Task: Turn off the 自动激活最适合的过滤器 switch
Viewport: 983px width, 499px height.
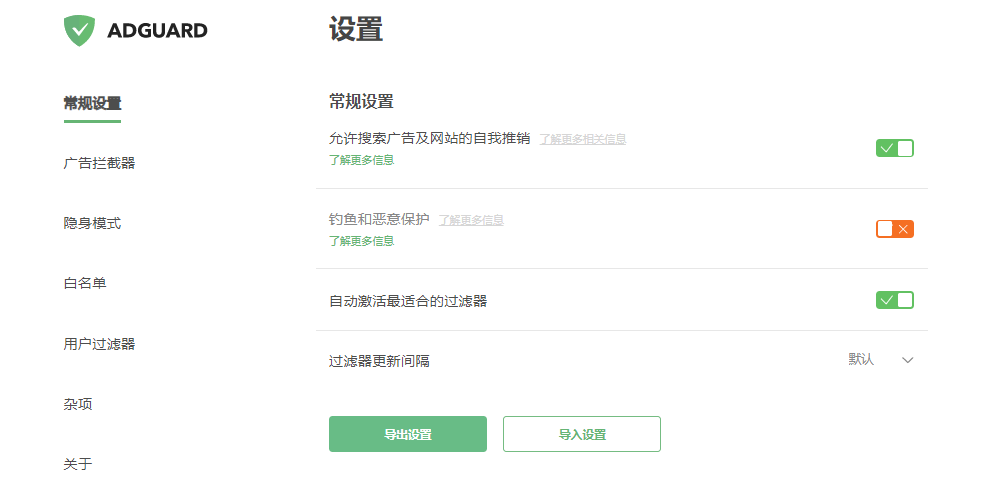Action: click(895, 300)
